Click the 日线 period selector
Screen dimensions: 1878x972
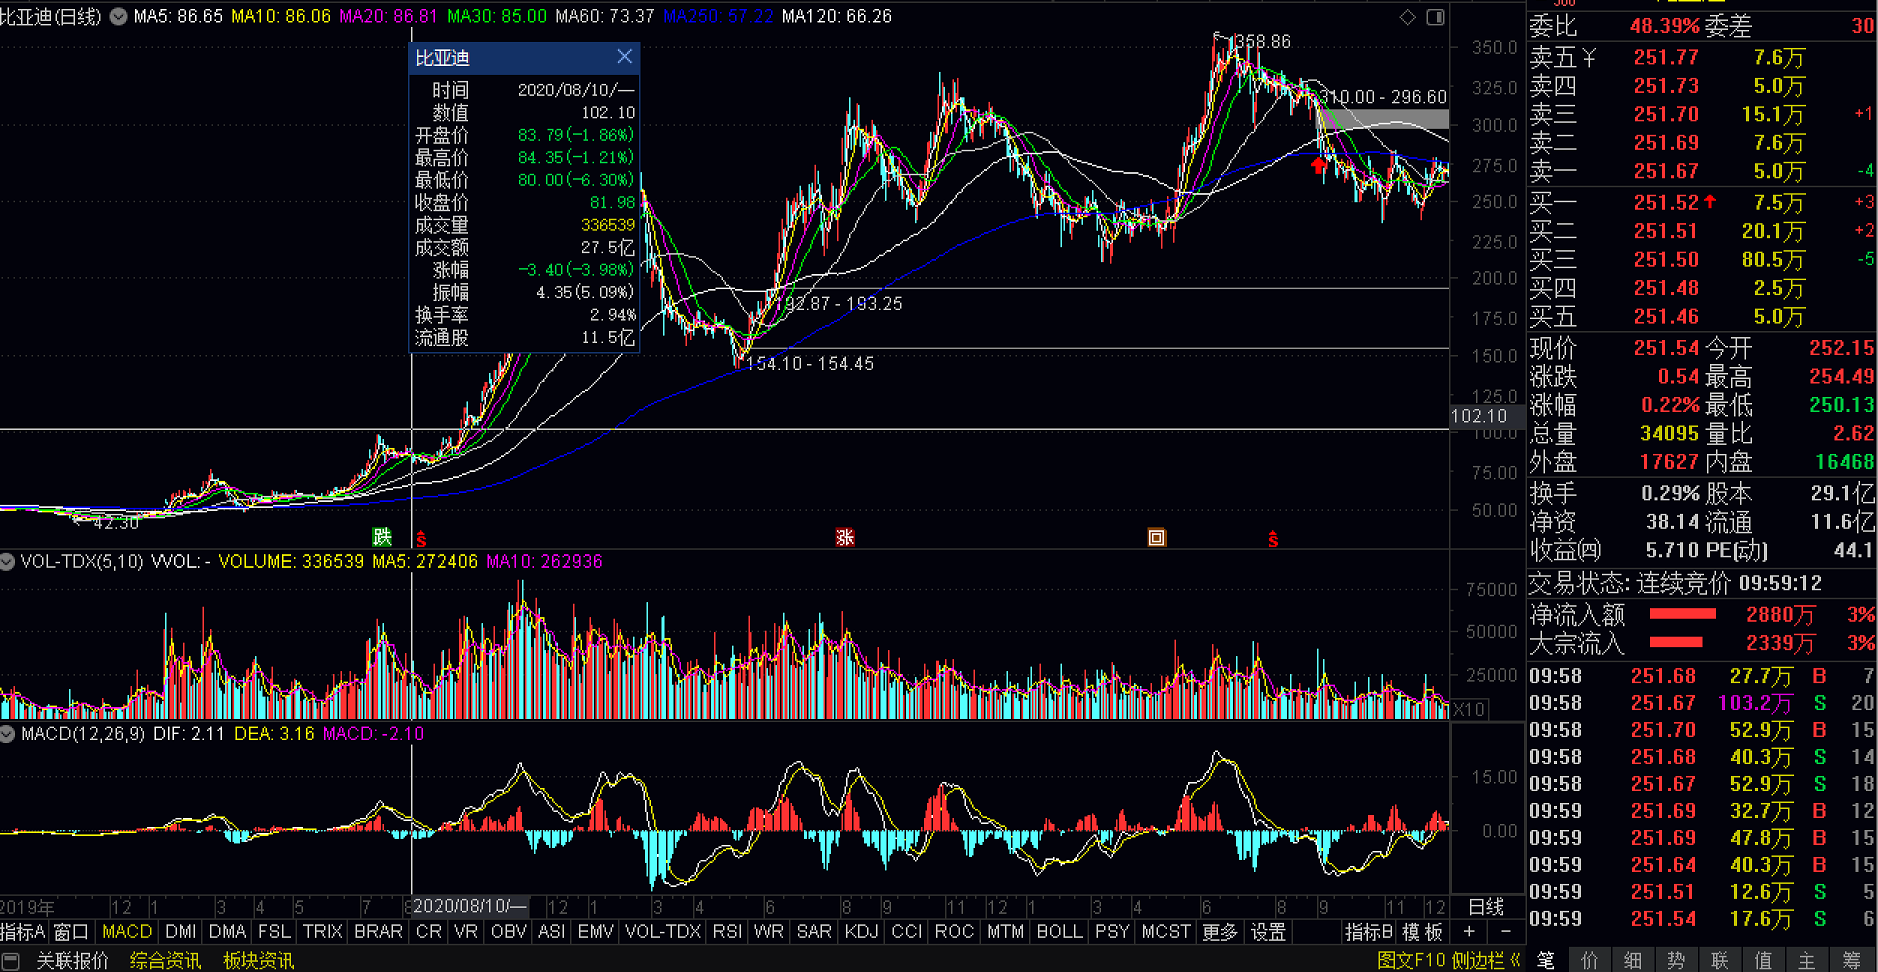(x=1486, y=907)
